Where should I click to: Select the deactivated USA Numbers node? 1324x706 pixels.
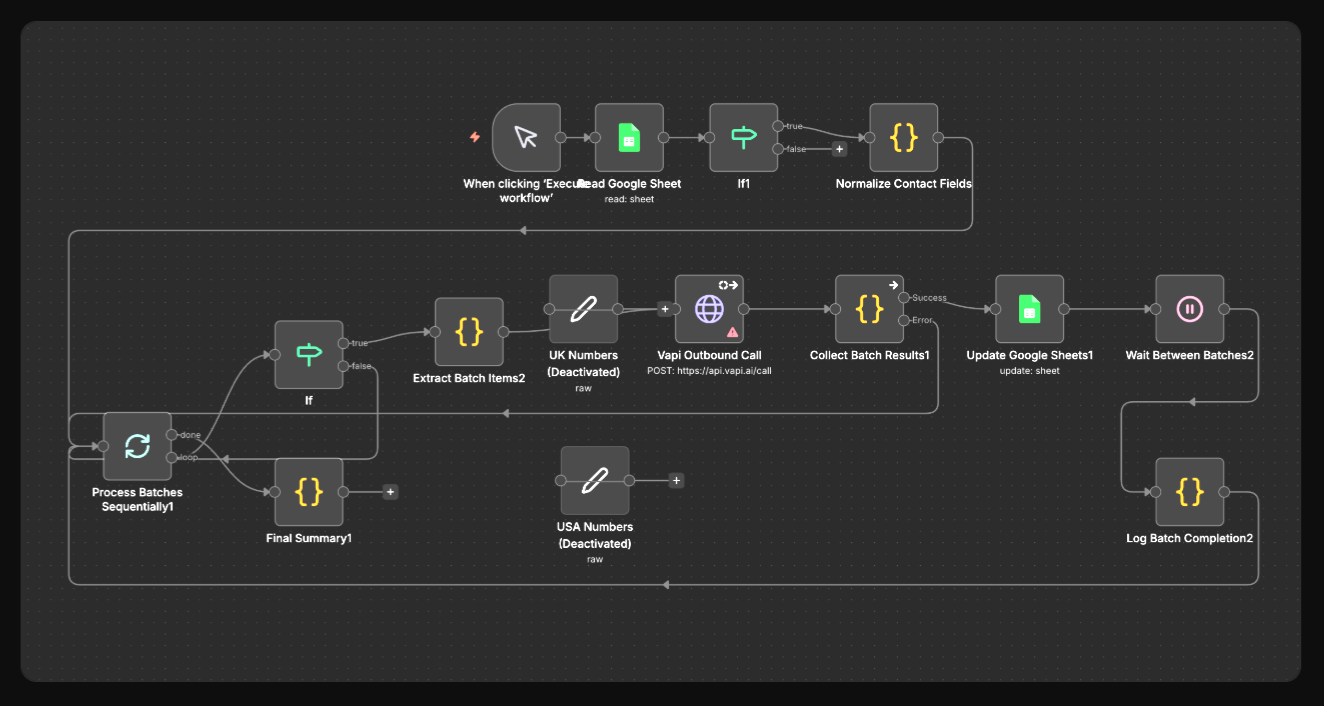click(x=594, y=480)
